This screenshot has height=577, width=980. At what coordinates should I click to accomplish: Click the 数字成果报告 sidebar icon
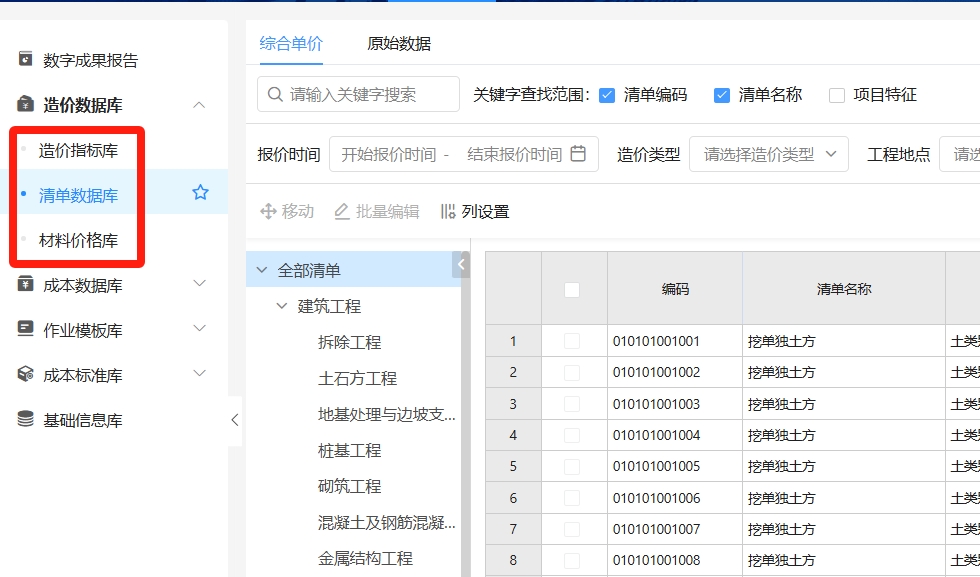26,59
